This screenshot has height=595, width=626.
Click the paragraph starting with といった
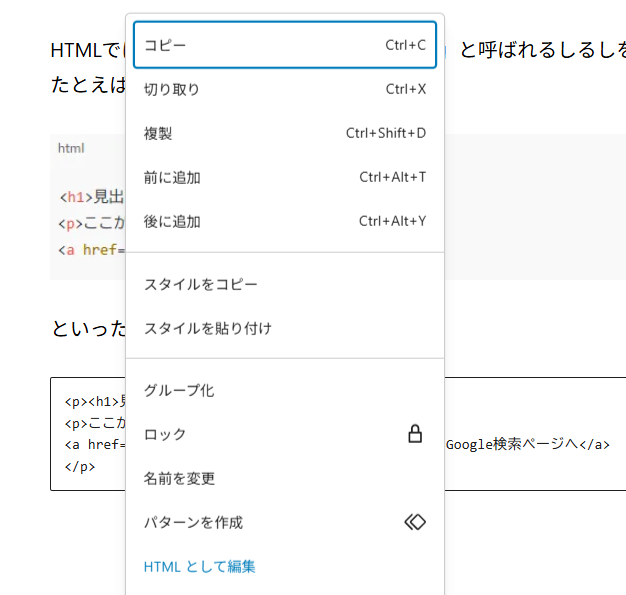click(87, 329)
